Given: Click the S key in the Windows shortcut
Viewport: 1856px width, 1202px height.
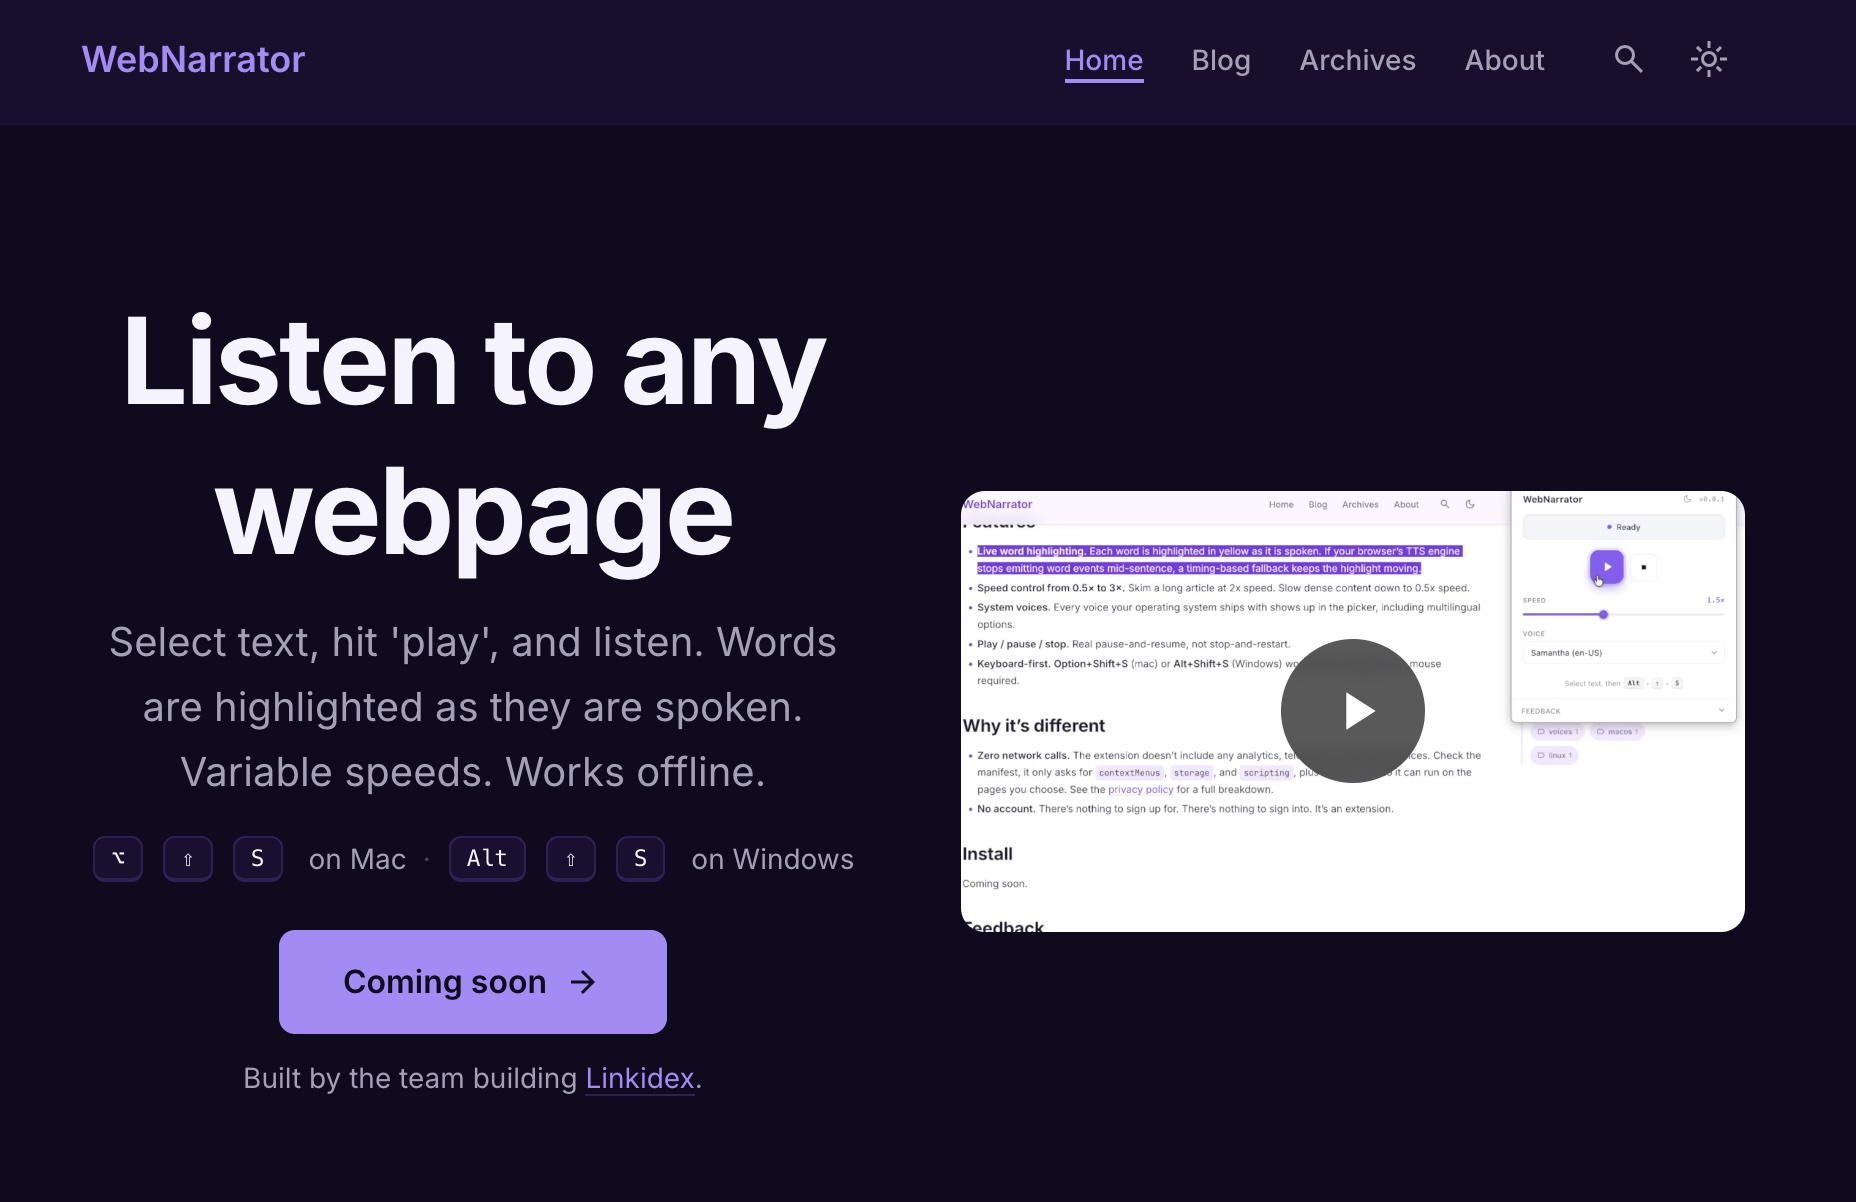Looking at the screenshot, I should point(640,858).
